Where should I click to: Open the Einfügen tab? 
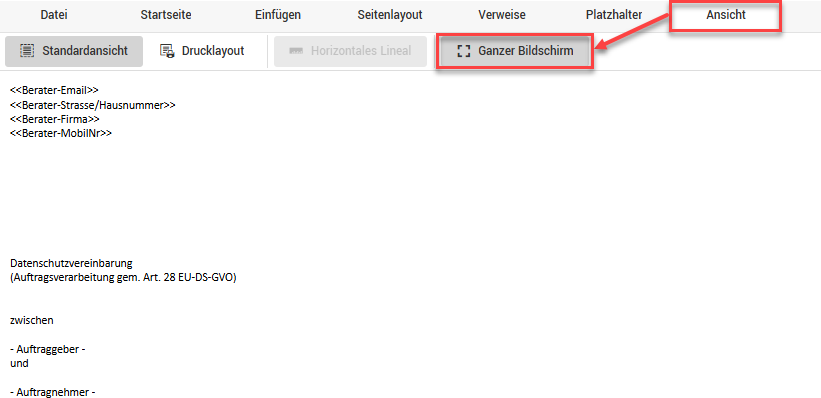278,15
